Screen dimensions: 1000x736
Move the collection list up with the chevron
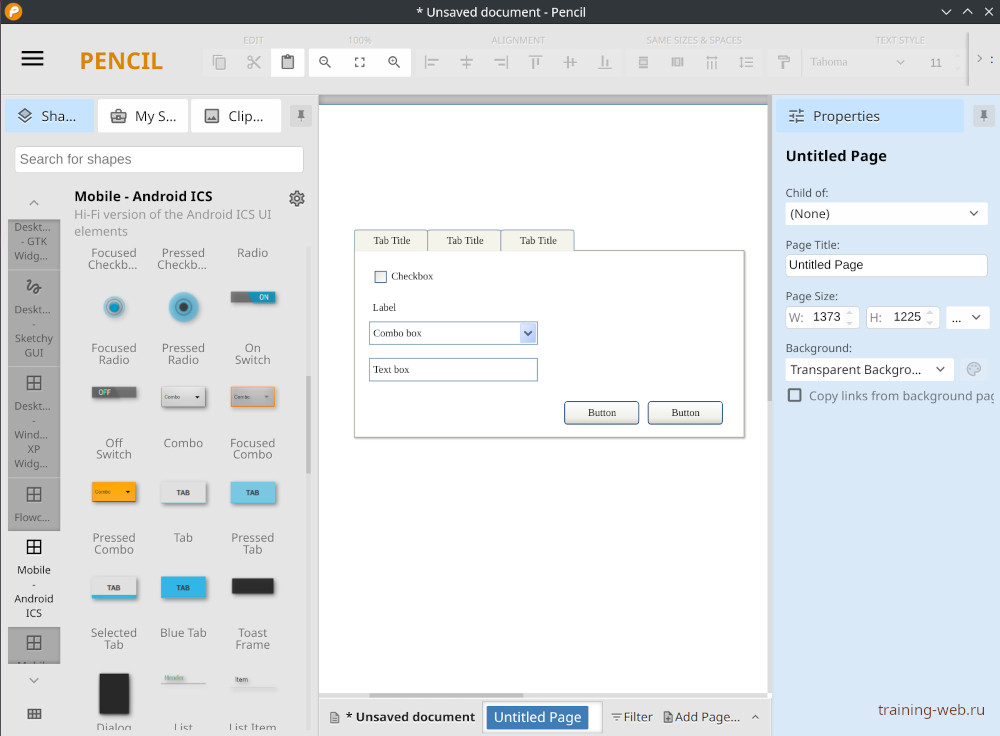click(x=34, y=203)
